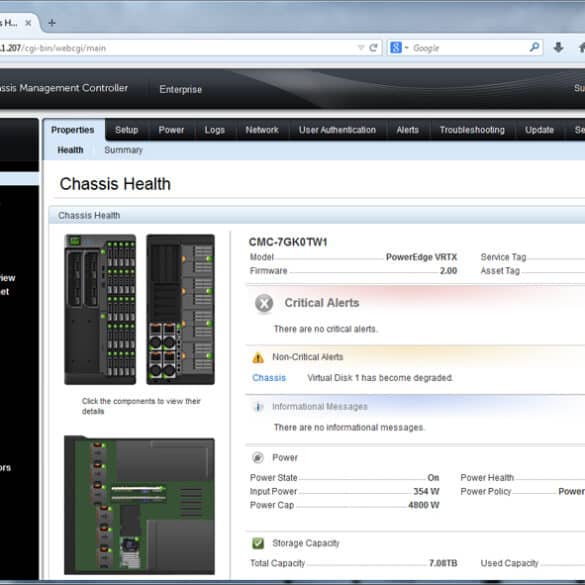This screenshot has height=585, width=585.
Task: Switch to the Setup tab
Action: point(126,130)
